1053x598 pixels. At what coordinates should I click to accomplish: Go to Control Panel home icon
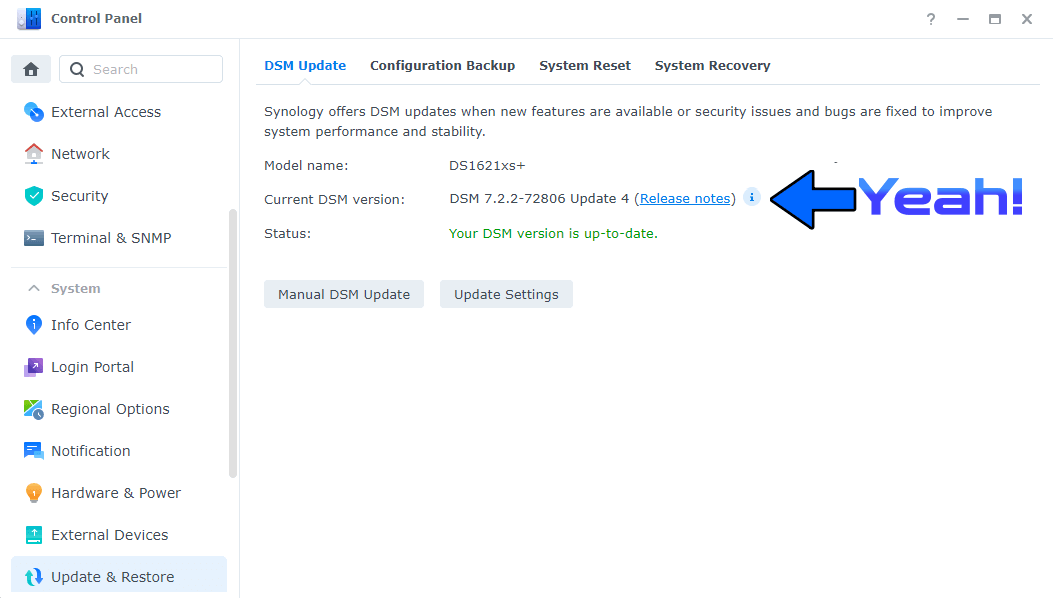[x=31, y=69]
